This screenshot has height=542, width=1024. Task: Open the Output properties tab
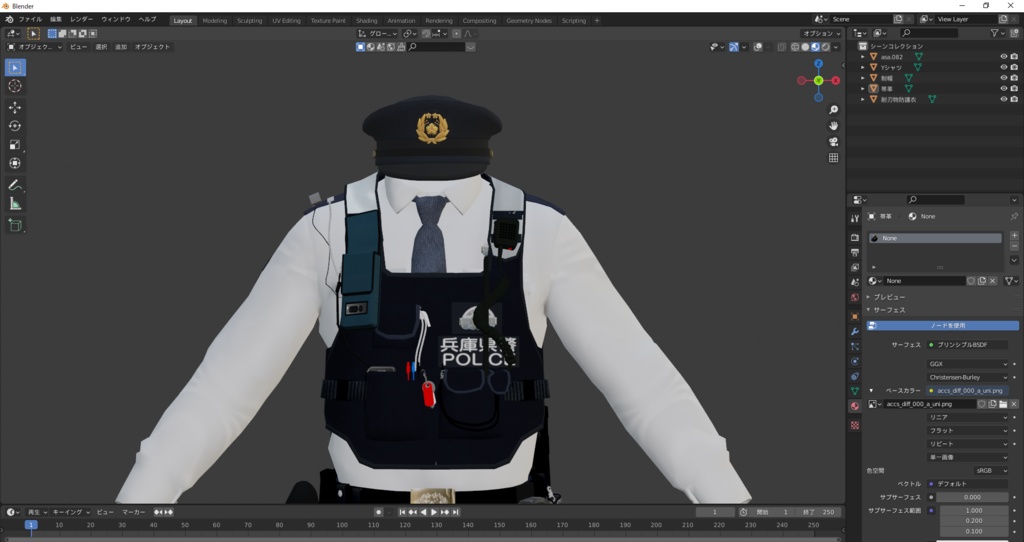coord(855,252)
